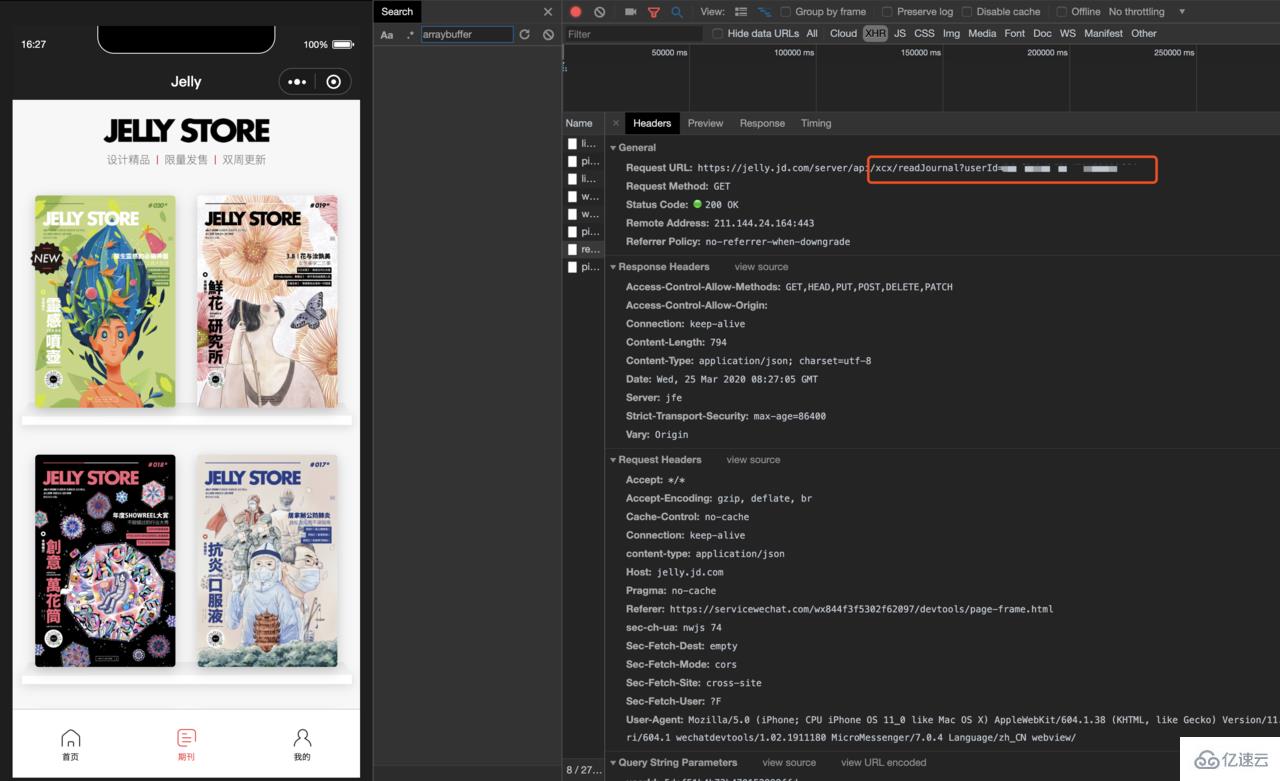The image size is (1280, 781).
Task: Open magazine cover issue #018
Action: click(105, 561)
